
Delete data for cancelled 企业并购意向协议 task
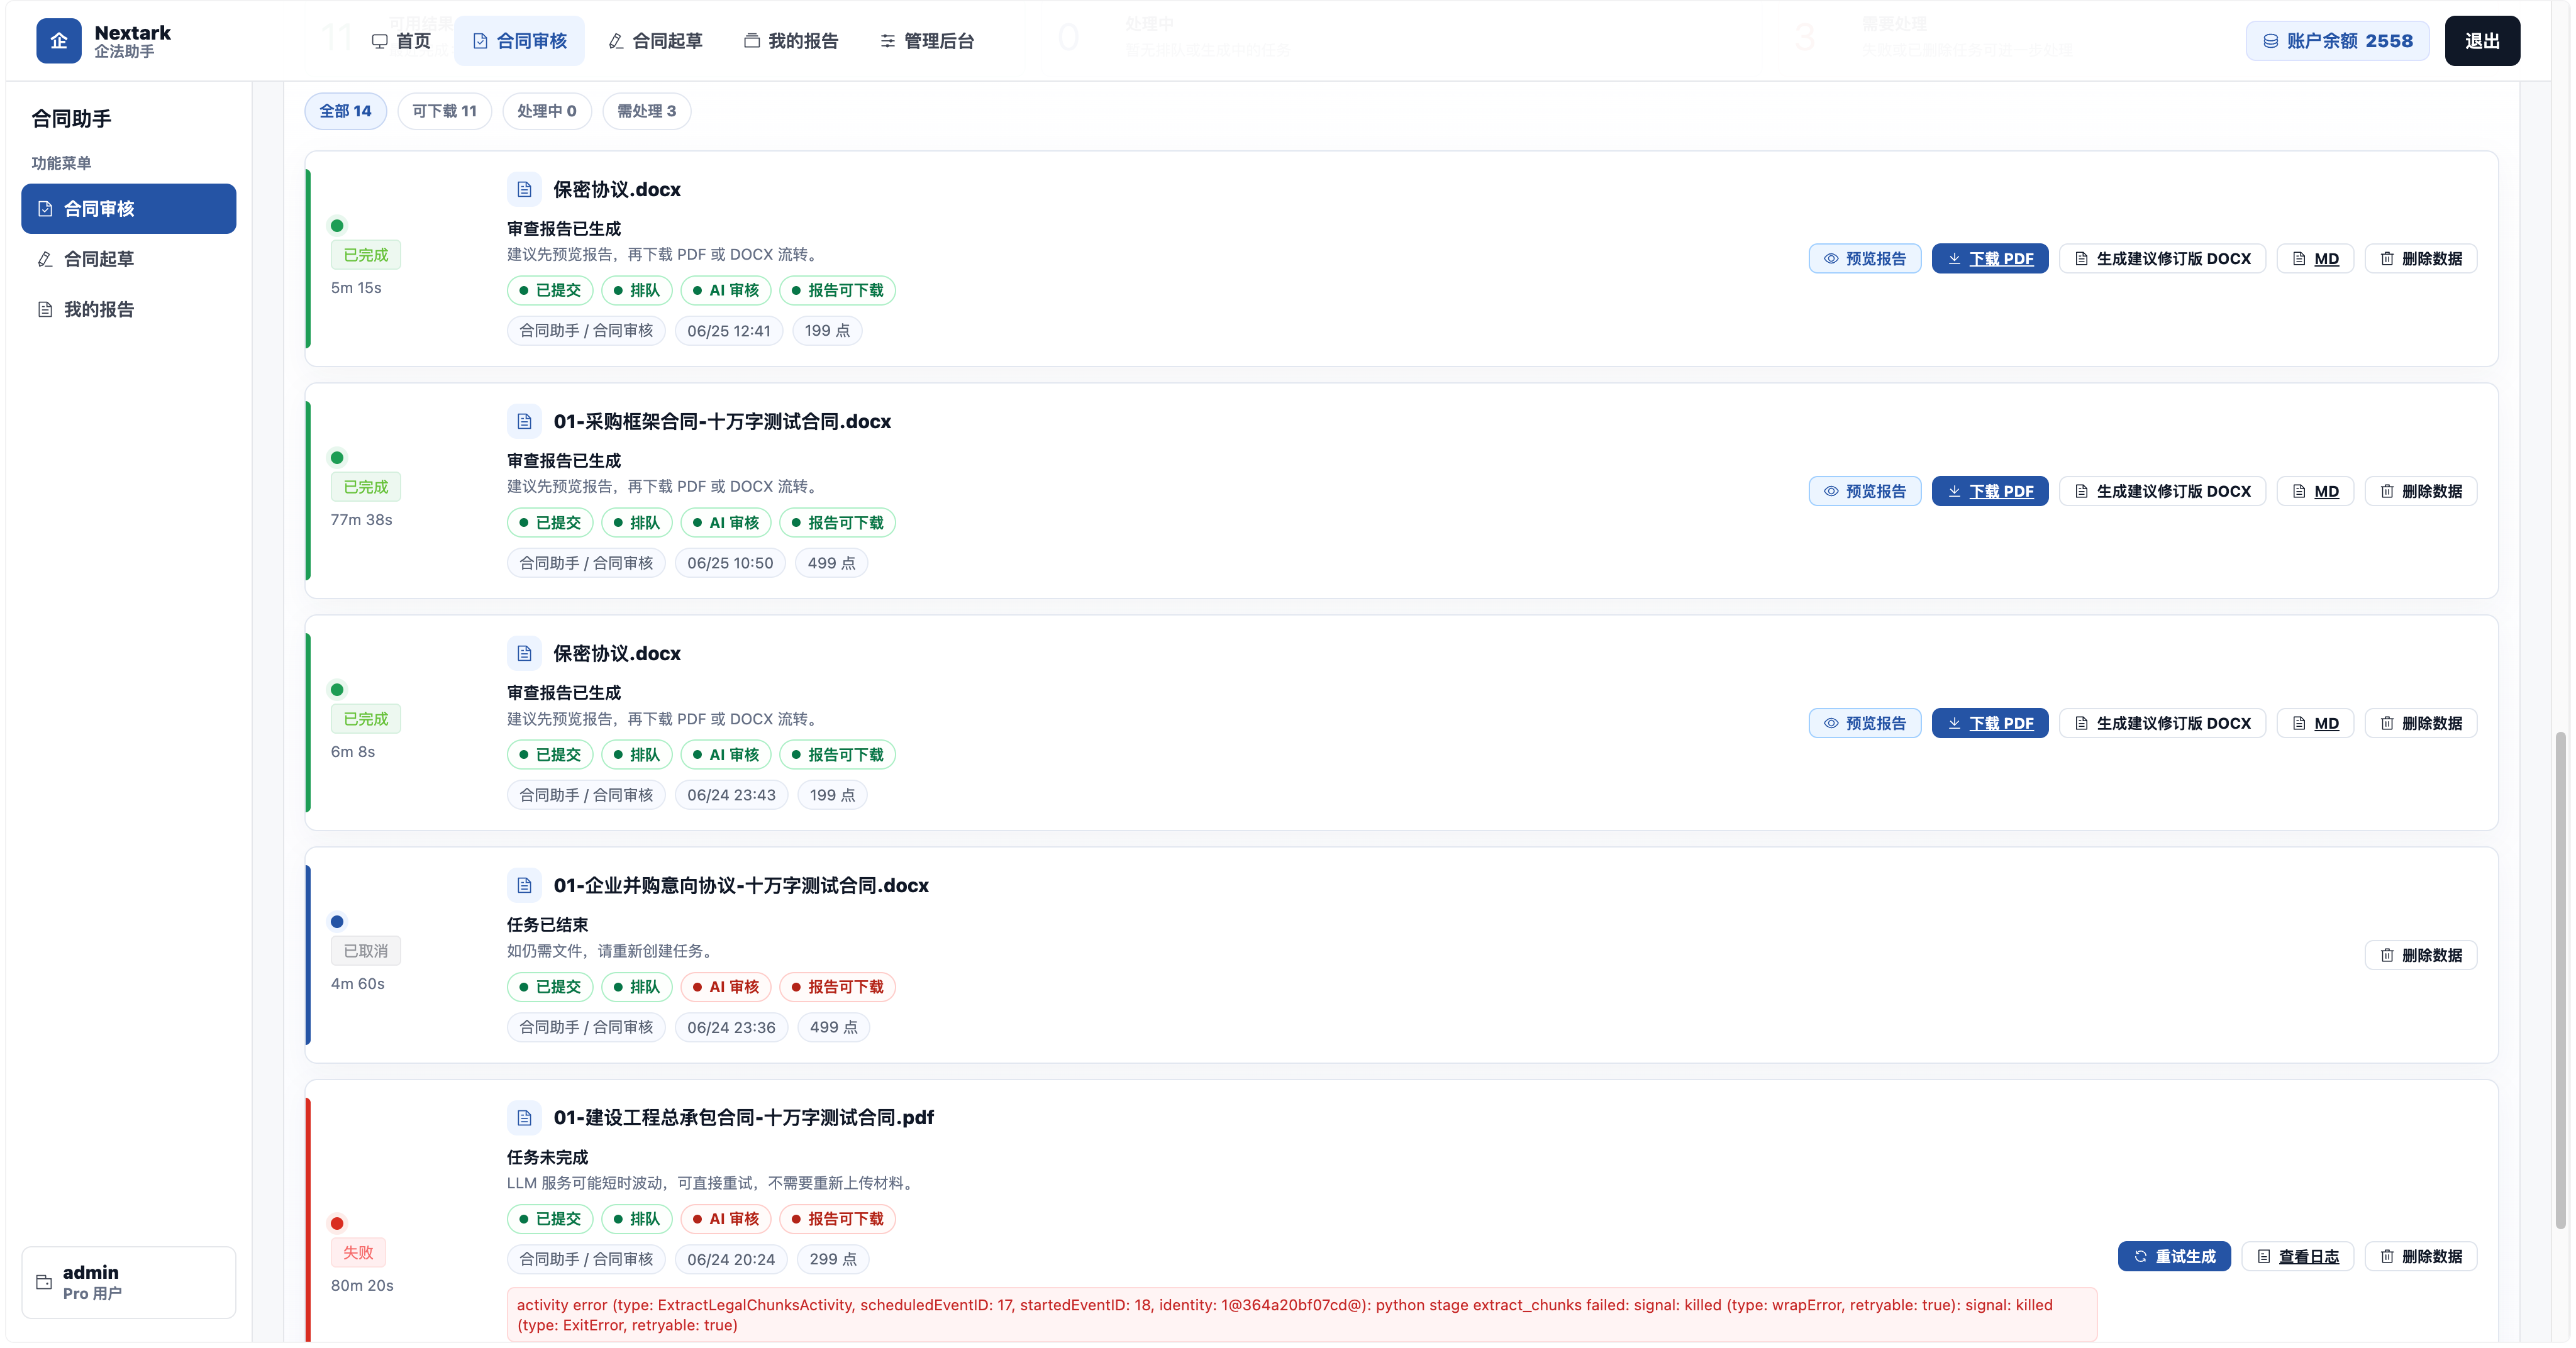pyautogui.click(x=2421, y=955)
